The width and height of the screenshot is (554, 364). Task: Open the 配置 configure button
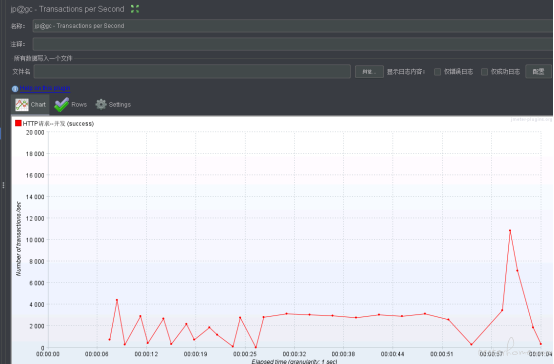pos(538,71)
